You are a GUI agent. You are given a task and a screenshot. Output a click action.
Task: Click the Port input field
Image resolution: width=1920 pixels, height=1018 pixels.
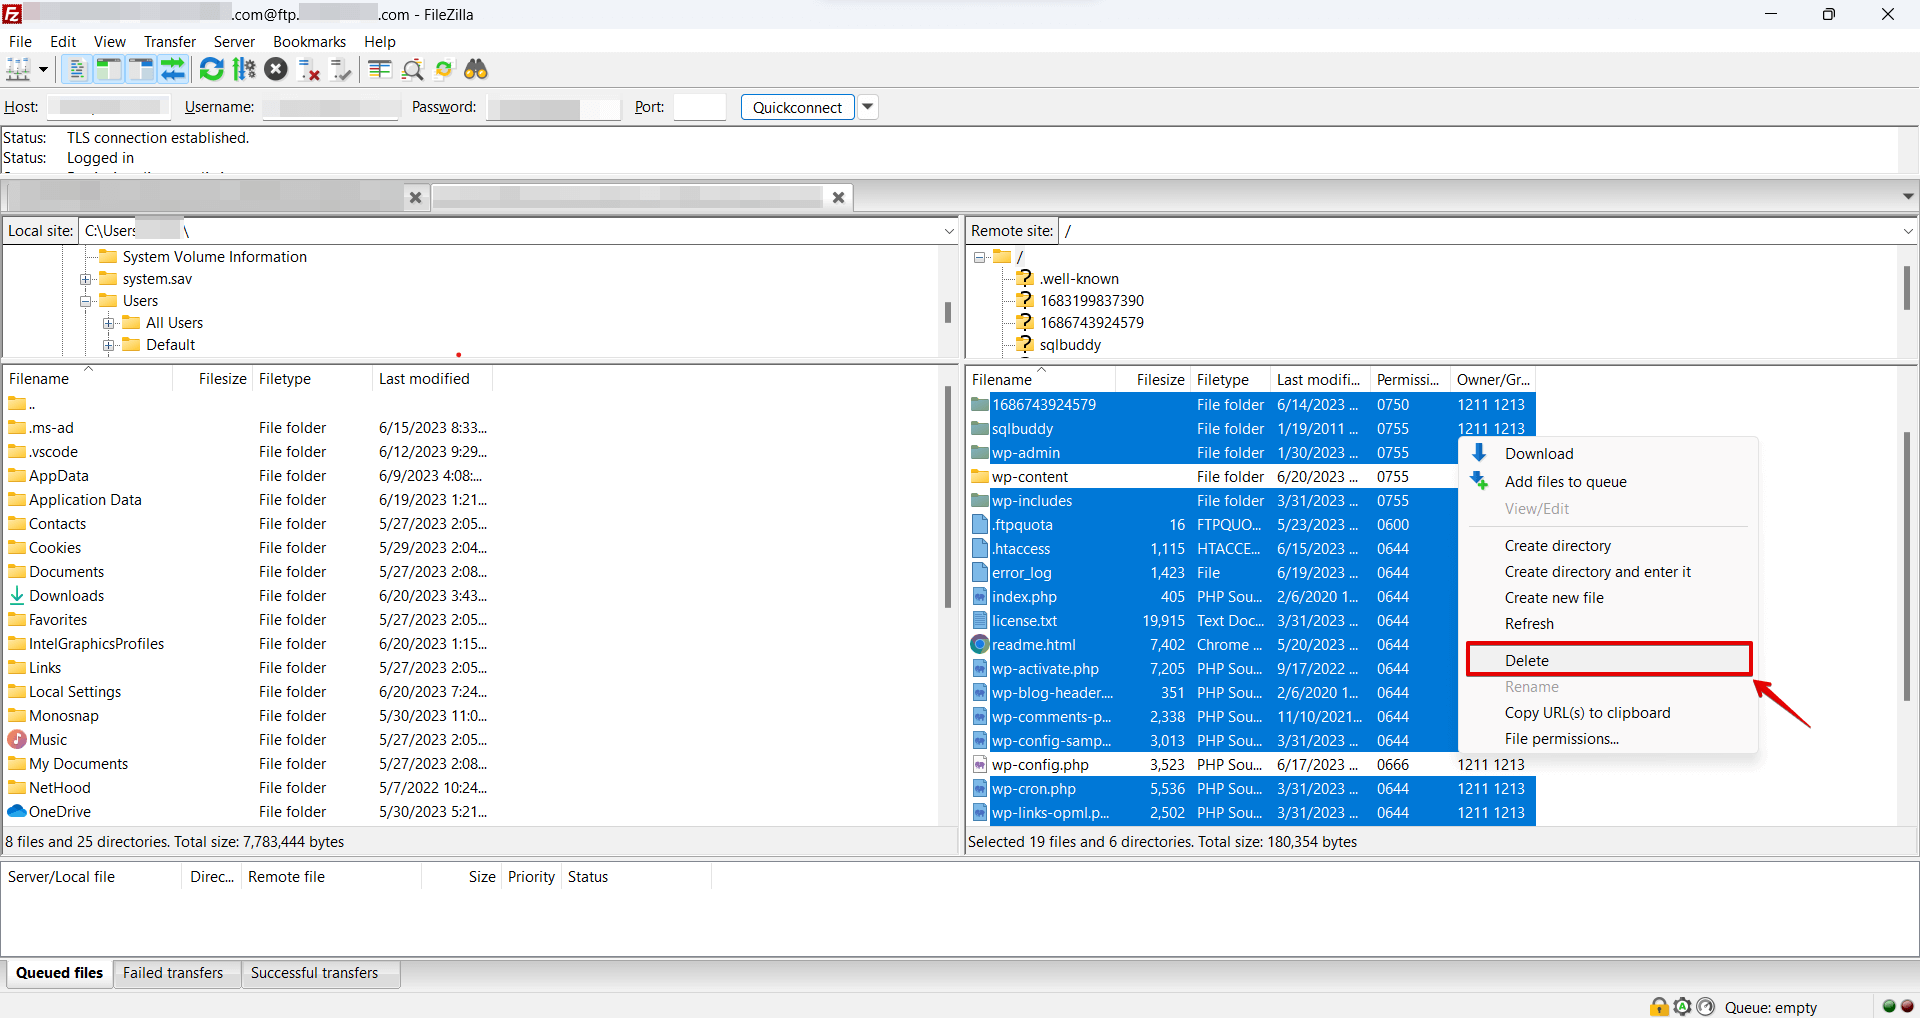point(699,107)
